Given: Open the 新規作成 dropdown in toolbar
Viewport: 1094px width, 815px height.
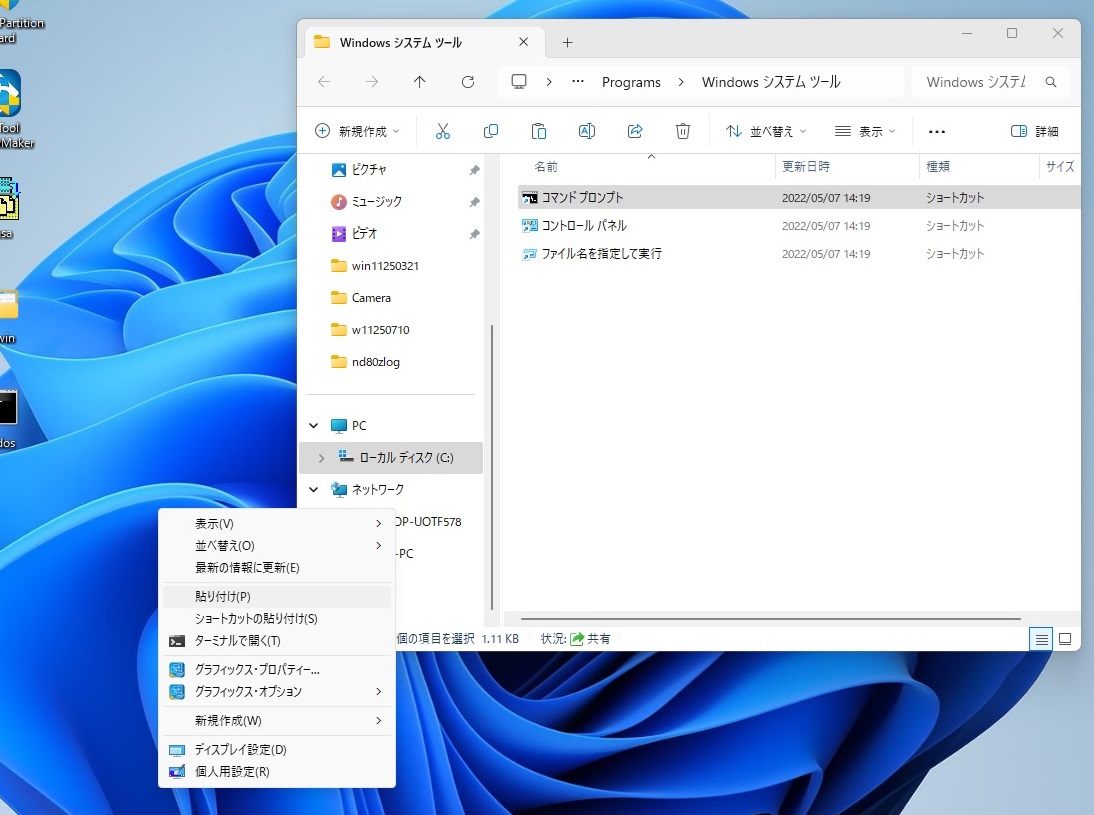Looking at the screenshot, I should pos(358,131).
